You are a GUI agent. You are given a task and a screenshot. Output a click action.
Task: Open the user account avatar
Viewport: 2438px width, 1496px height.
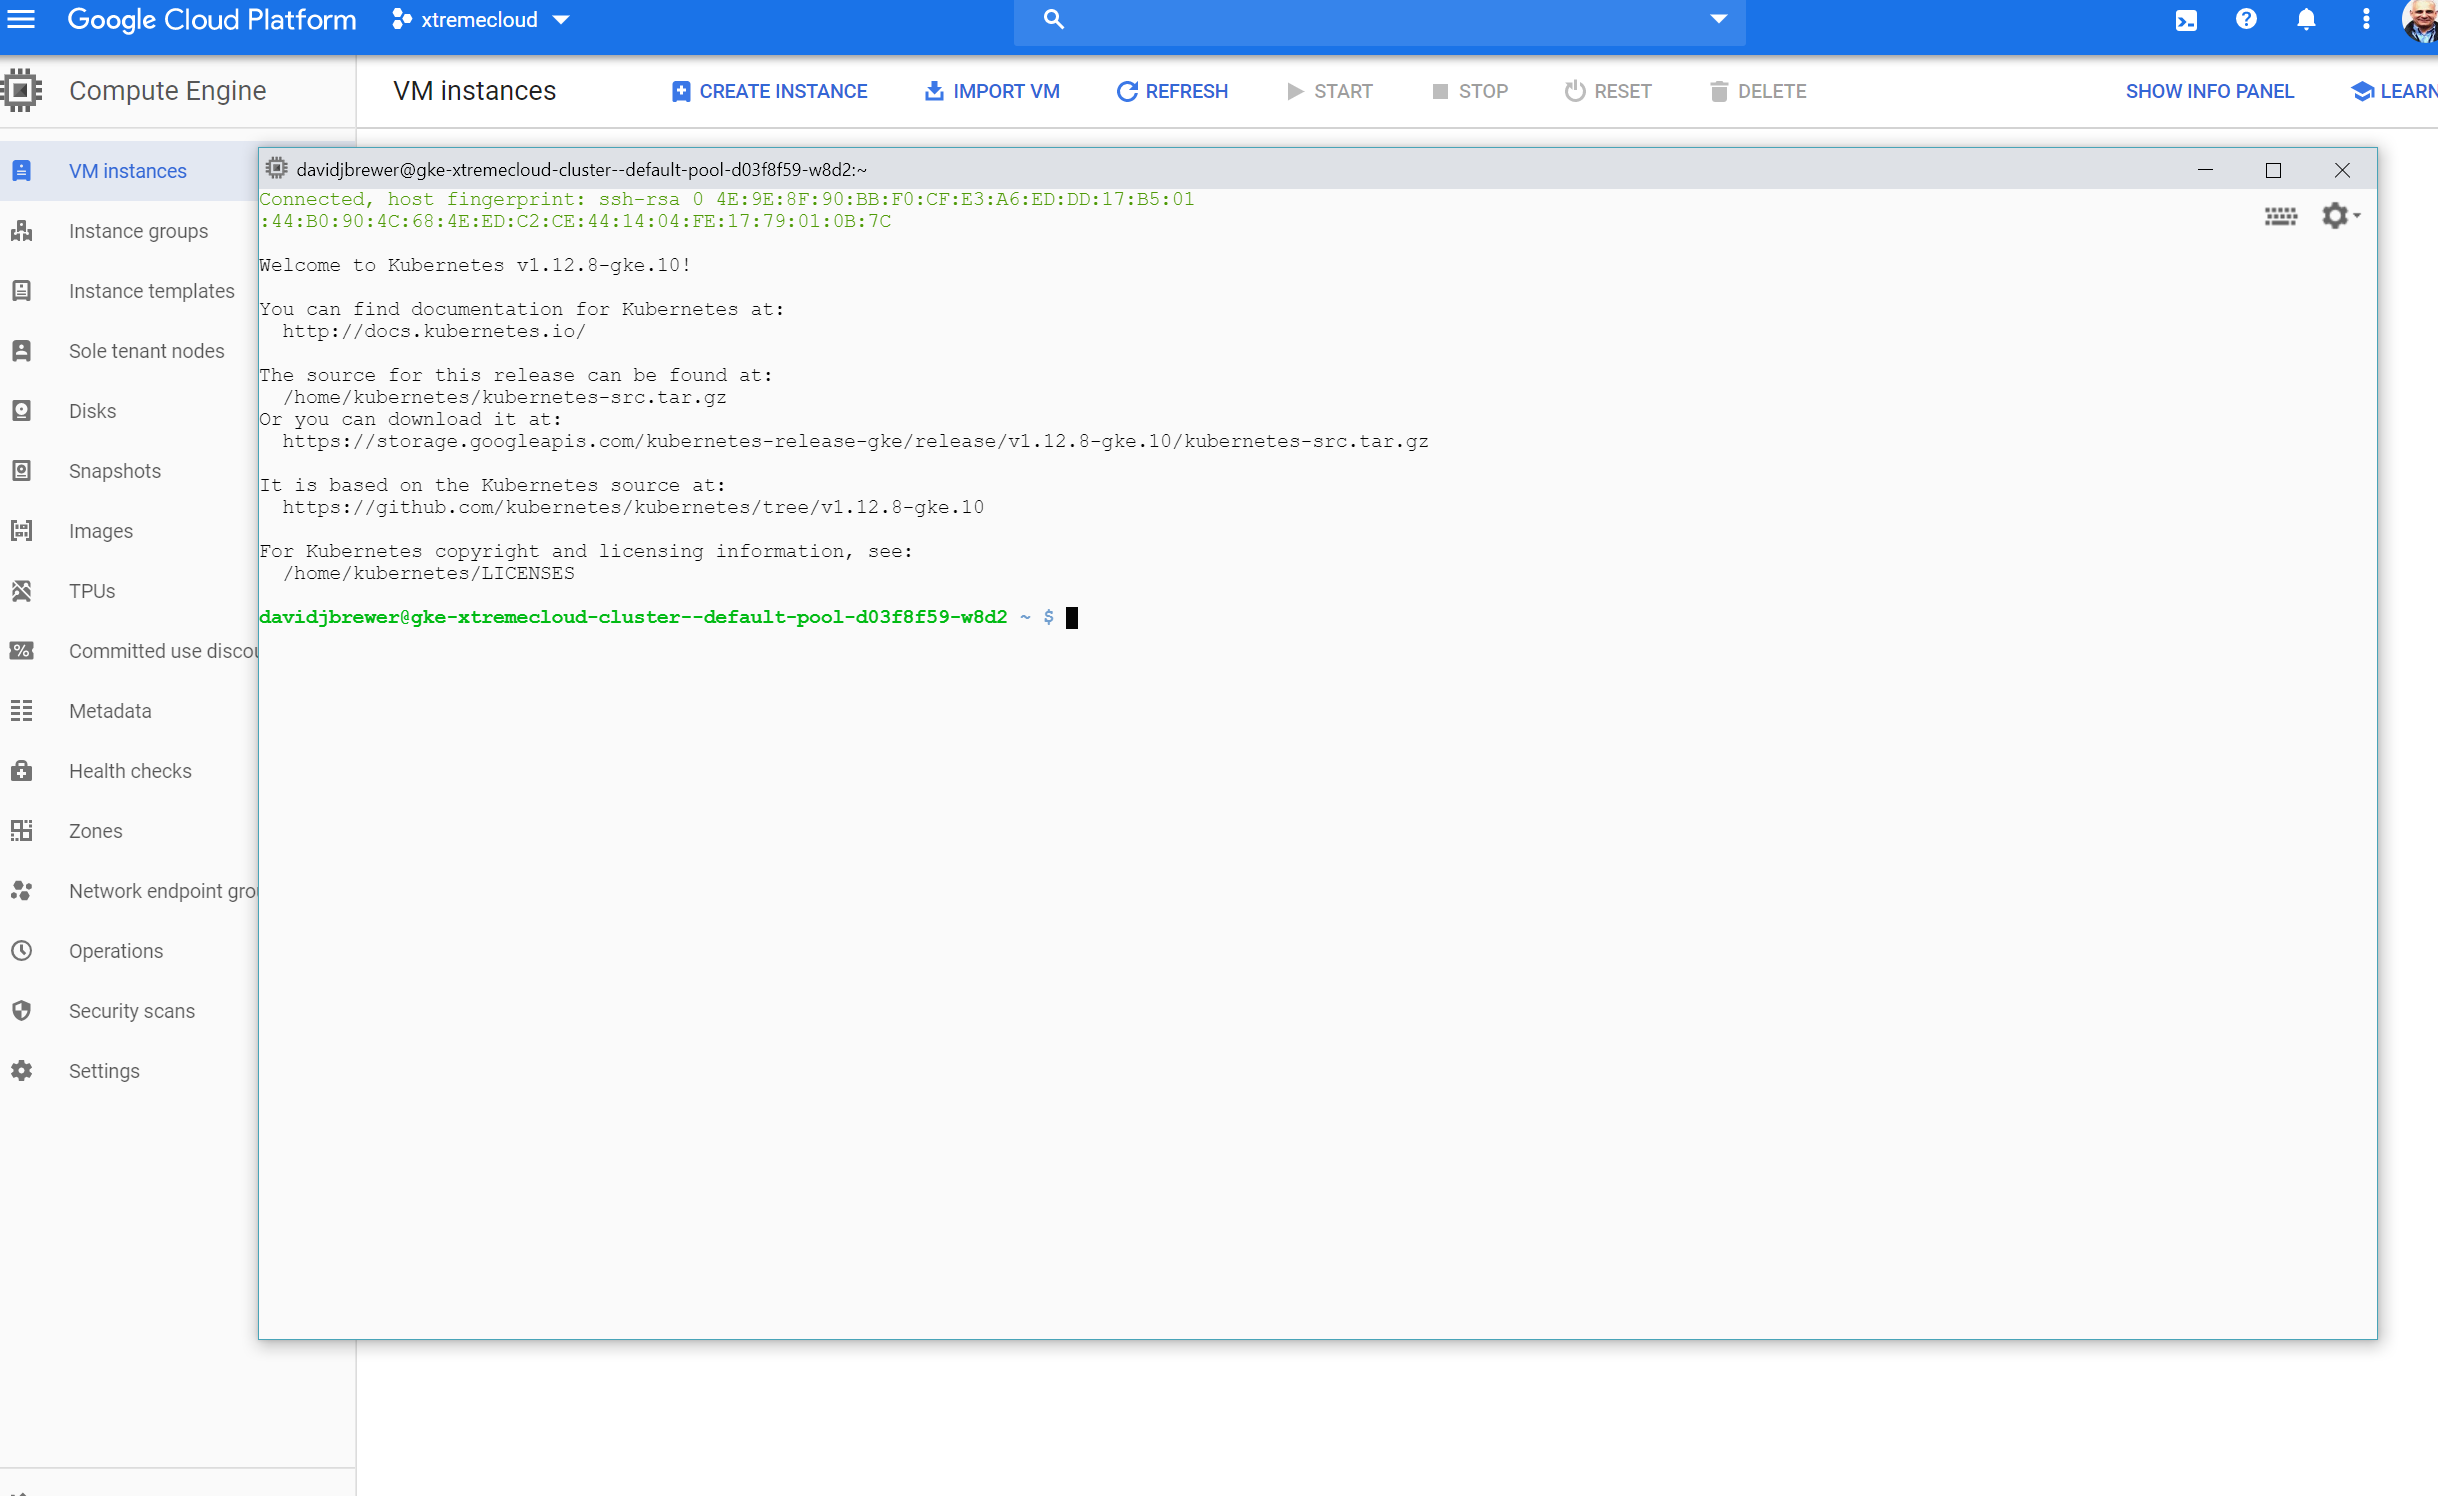2421,20
